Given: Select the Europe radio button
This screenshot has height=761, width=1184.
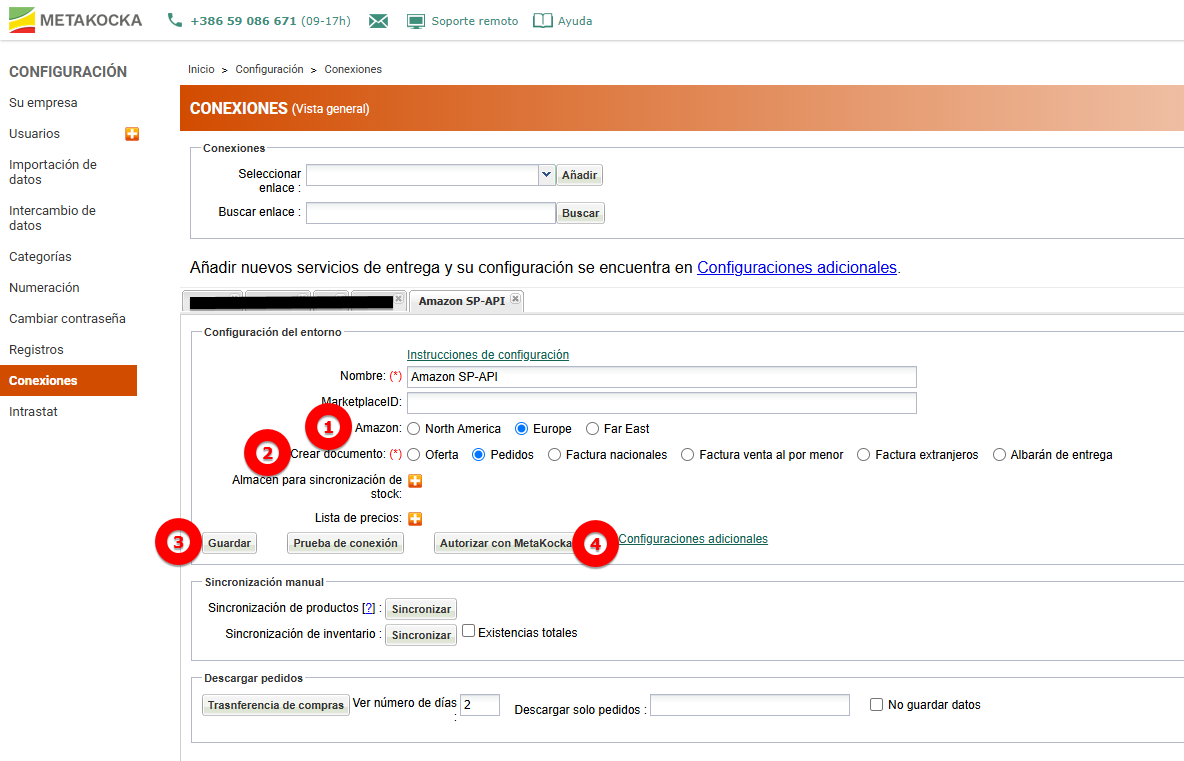Looking at the screenshot, I should click(521, 429).
